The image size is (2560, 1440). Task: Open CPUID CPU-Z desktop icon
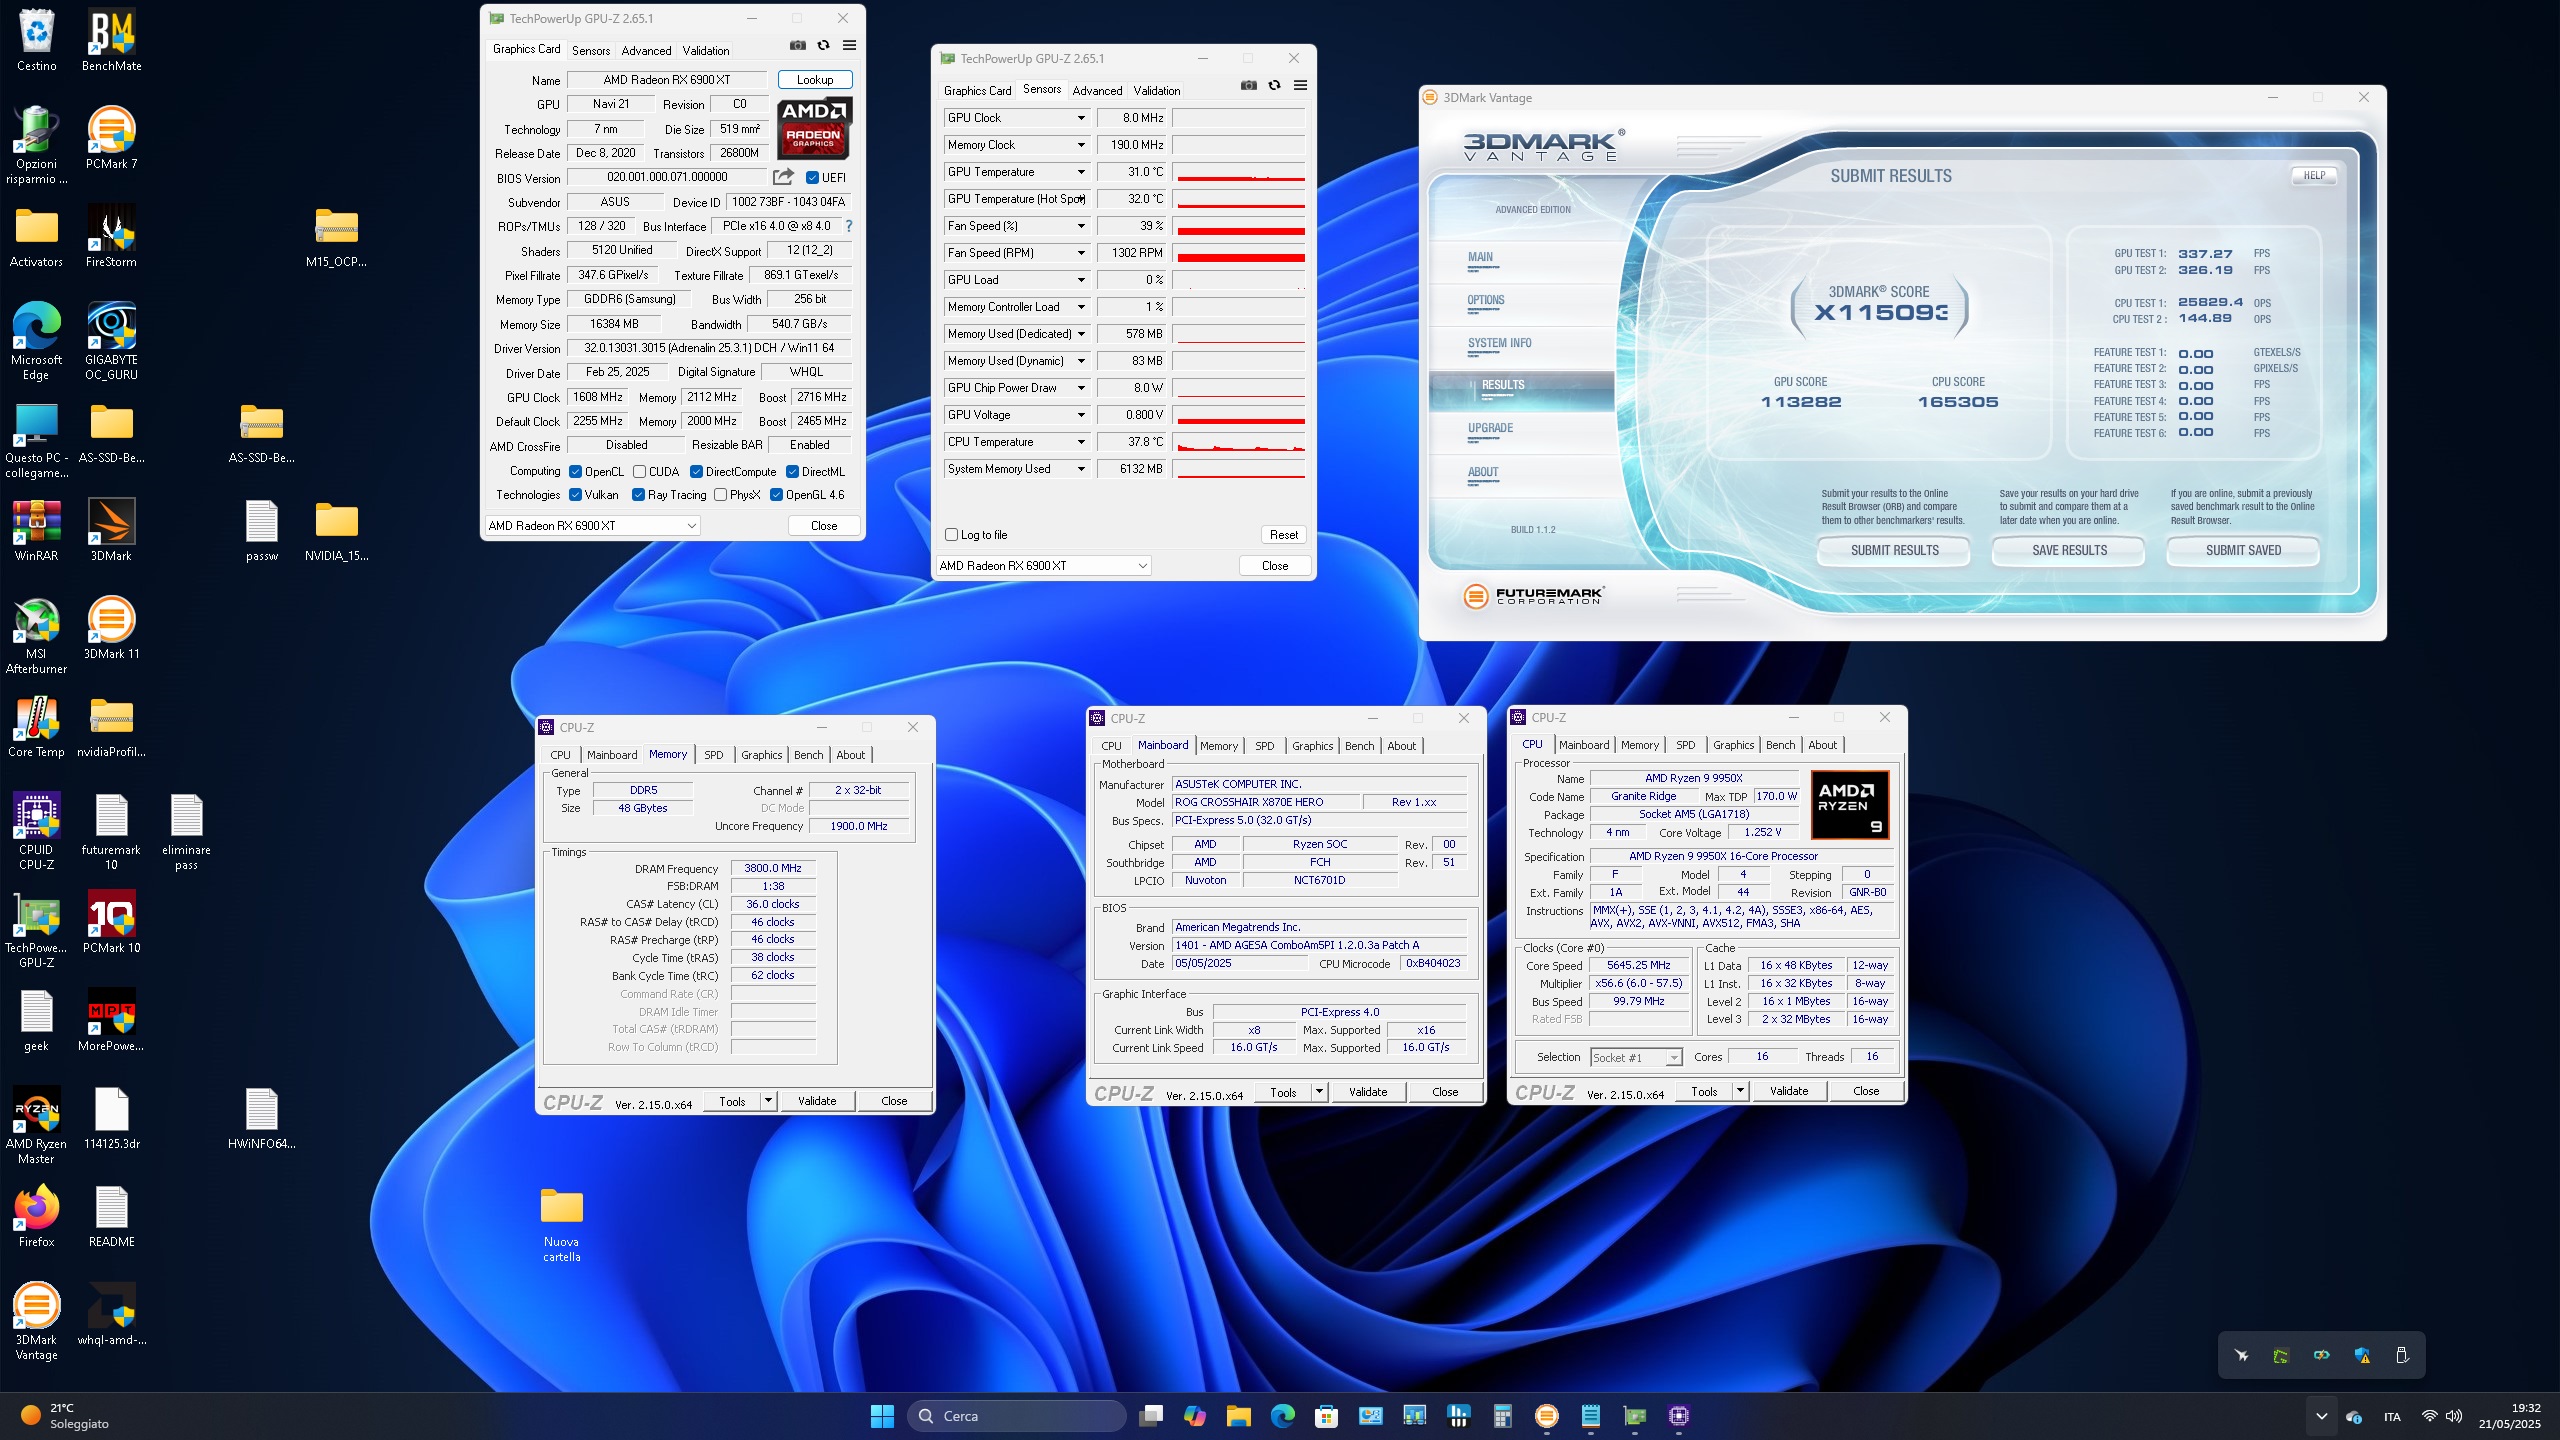pyautogui.click(x=36, y=830)
